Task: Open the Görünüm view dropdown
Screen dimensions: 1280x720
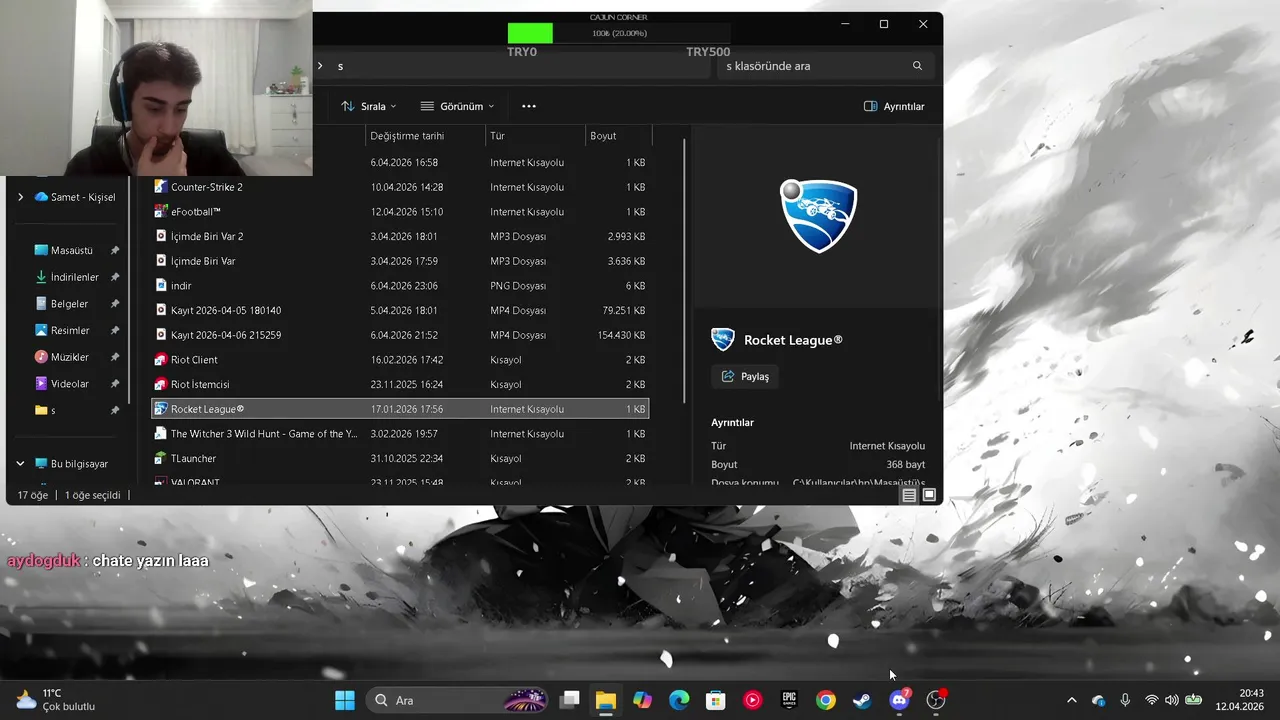Action: (457, 106)
